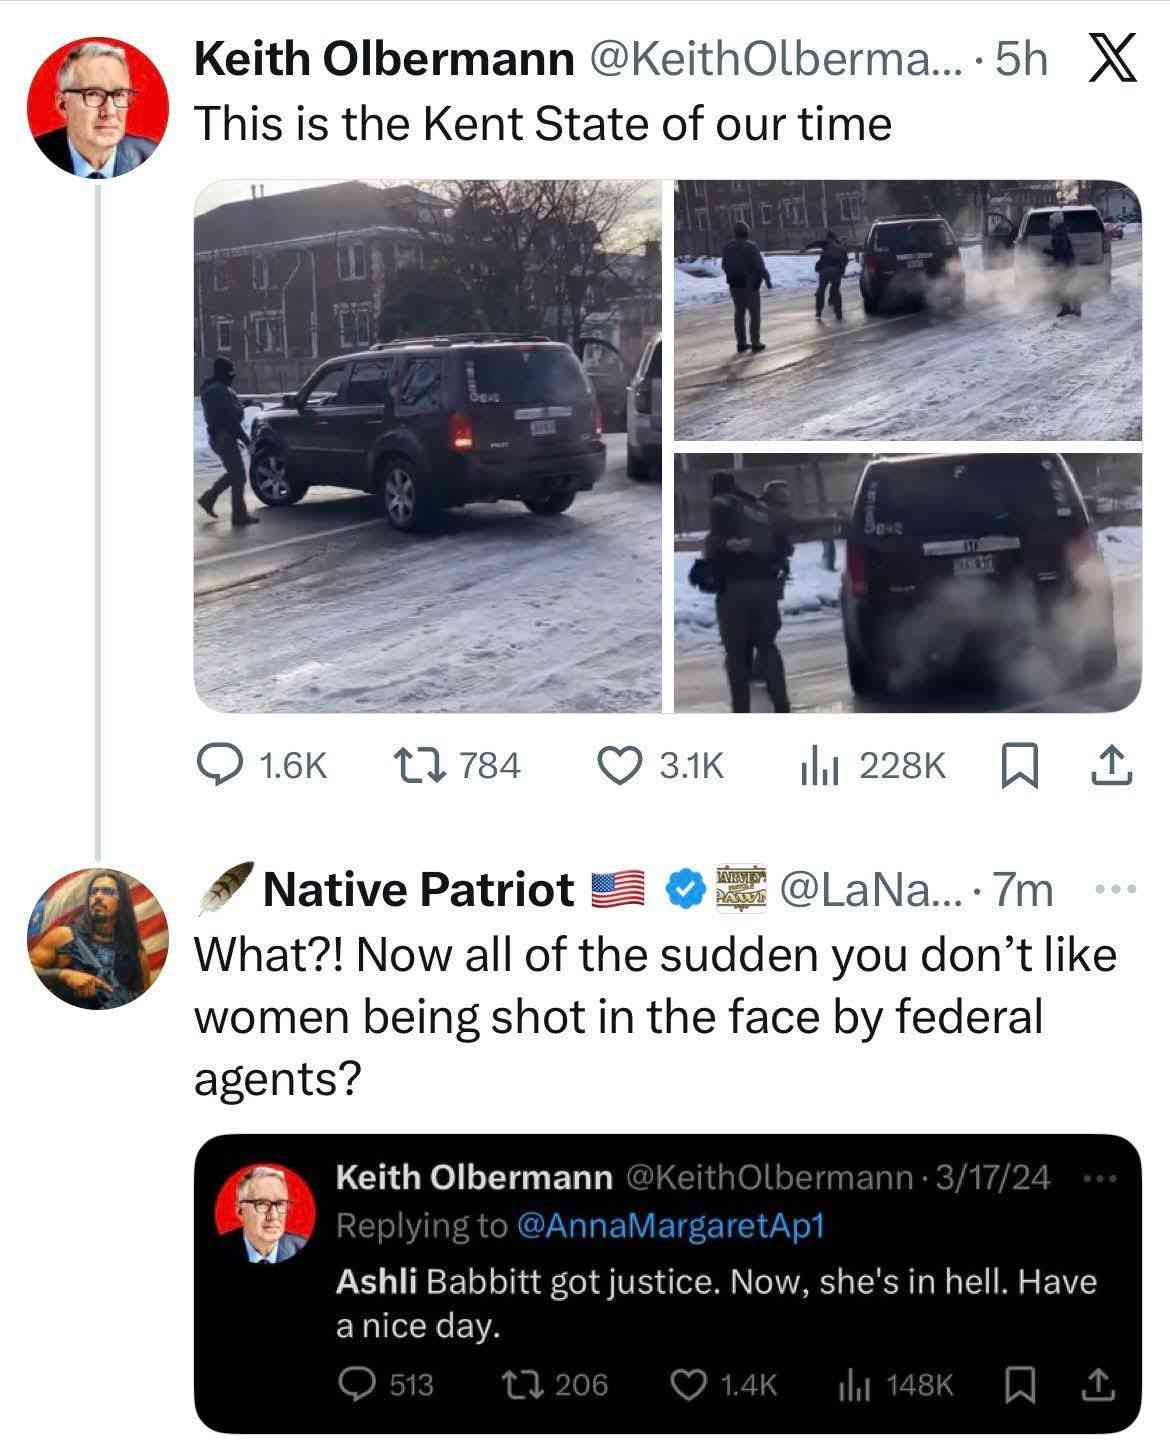Screen dimensions: 1170x1453
Task: Open replies on the Kent State post
Action: click(217, 765)
